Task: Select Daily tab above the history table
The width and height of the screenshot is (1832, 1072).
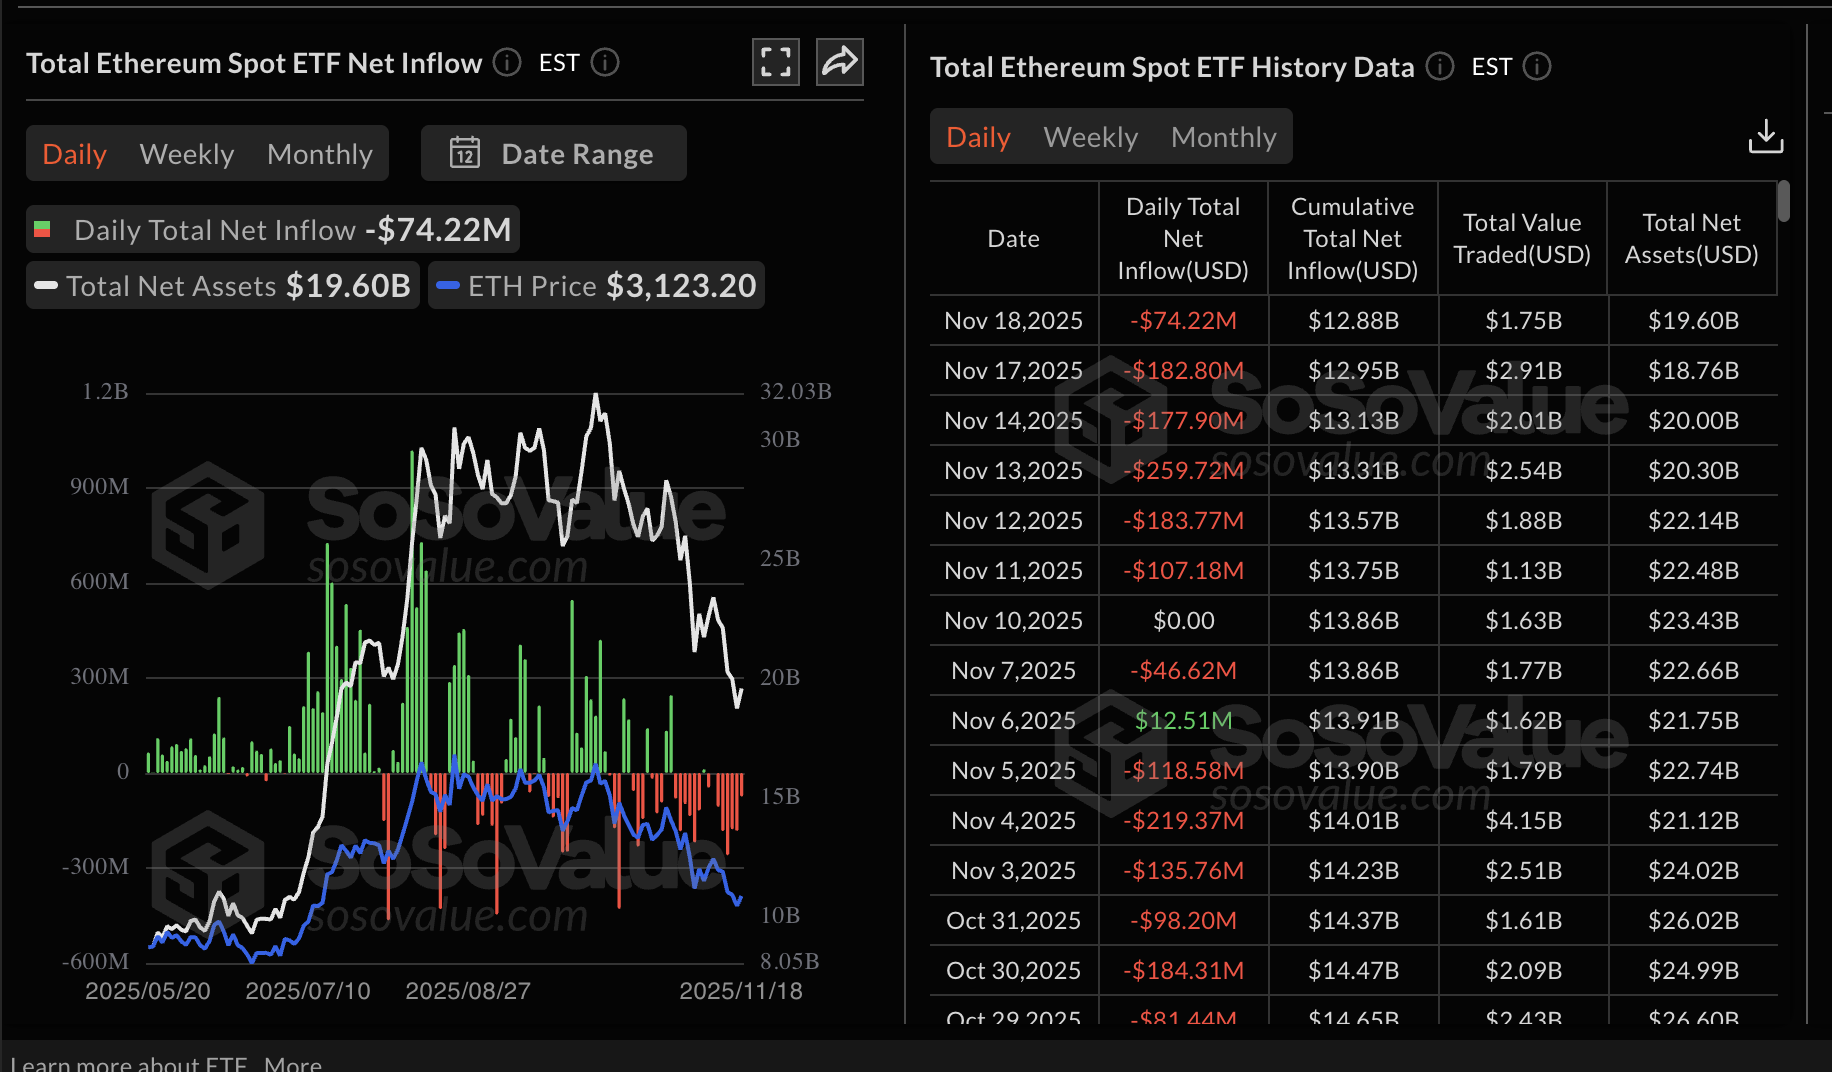Action: click(x=977, y=136)
